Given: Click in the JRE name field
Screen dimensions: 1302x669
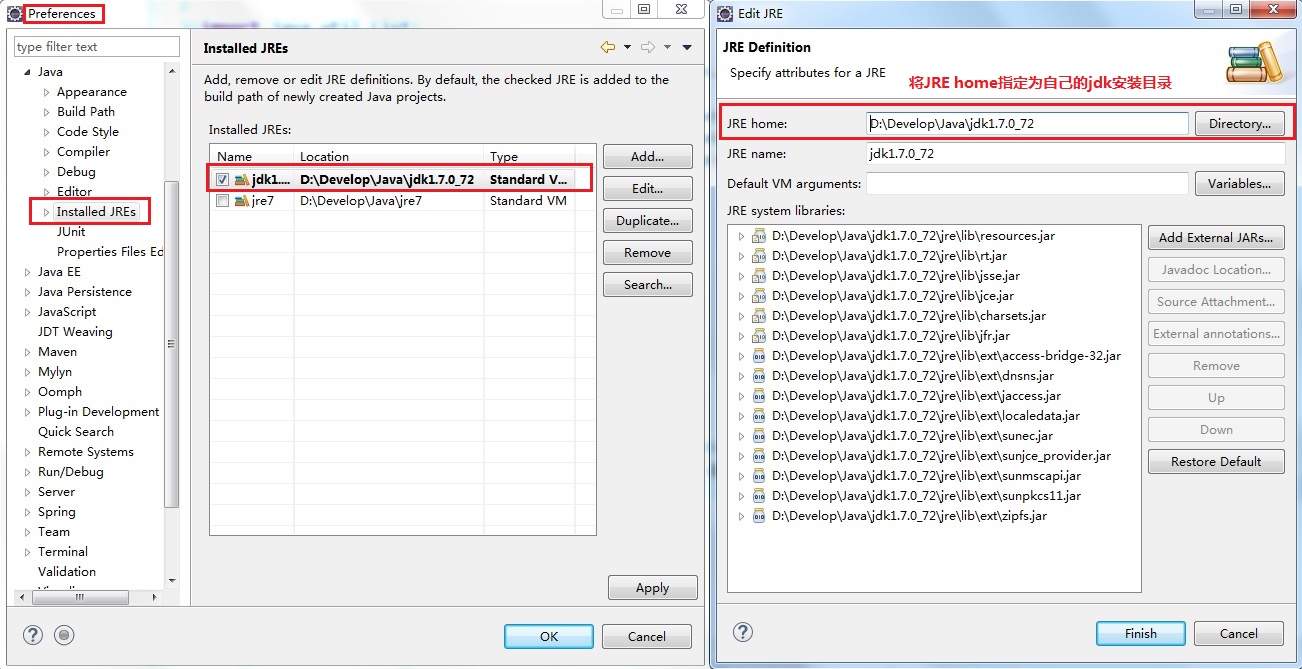Looking at the screenshot, I should [1075, 154].
